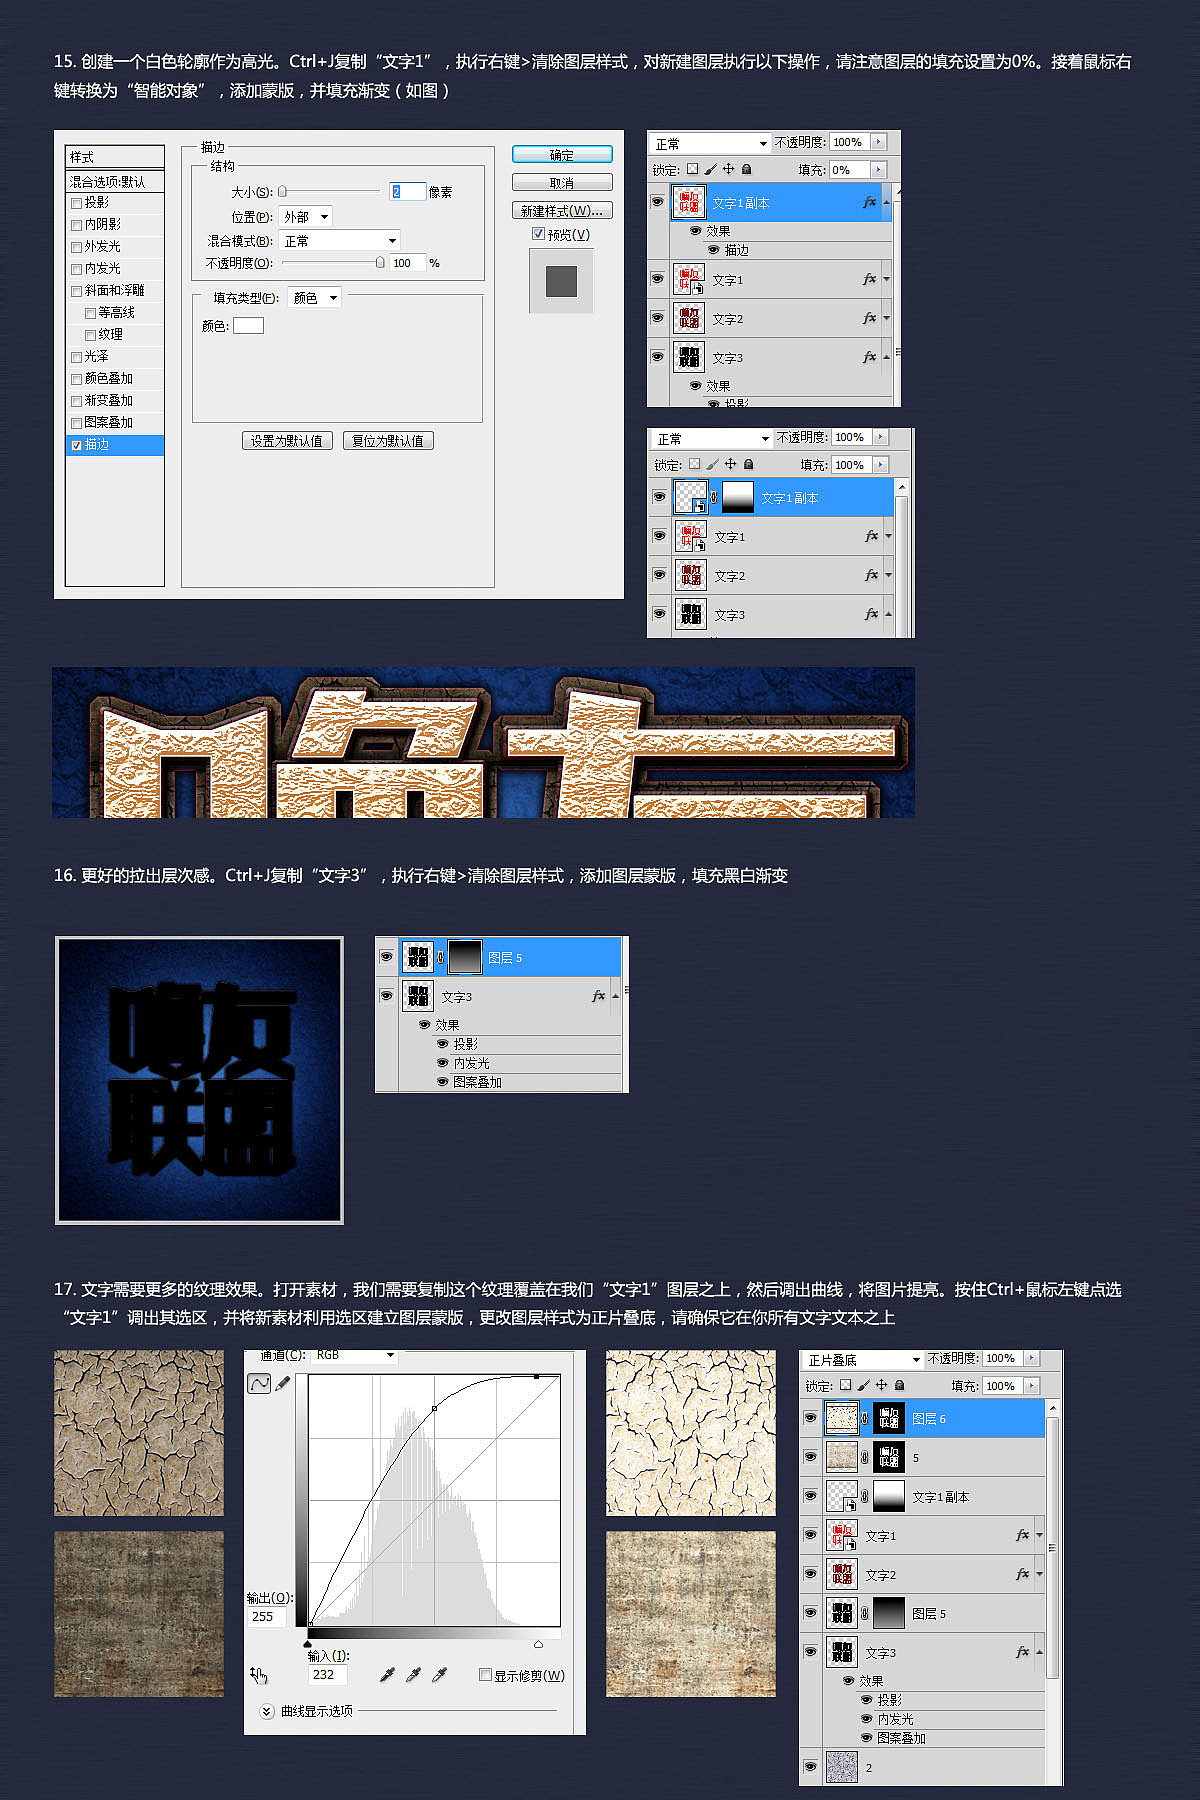Click lock transparent pixels icon in the 0% fill Layers panel
The height and width of the screenshot is (1800, 1200).
692,169
